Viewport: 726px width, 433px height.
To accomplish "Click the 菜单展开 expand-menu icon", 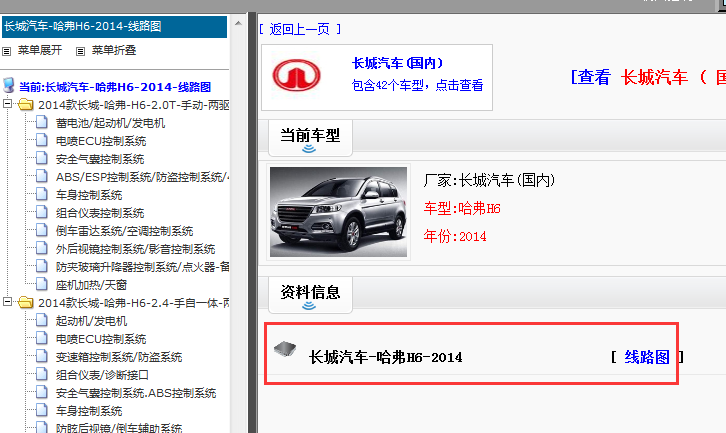I will (x=6, y=51).
